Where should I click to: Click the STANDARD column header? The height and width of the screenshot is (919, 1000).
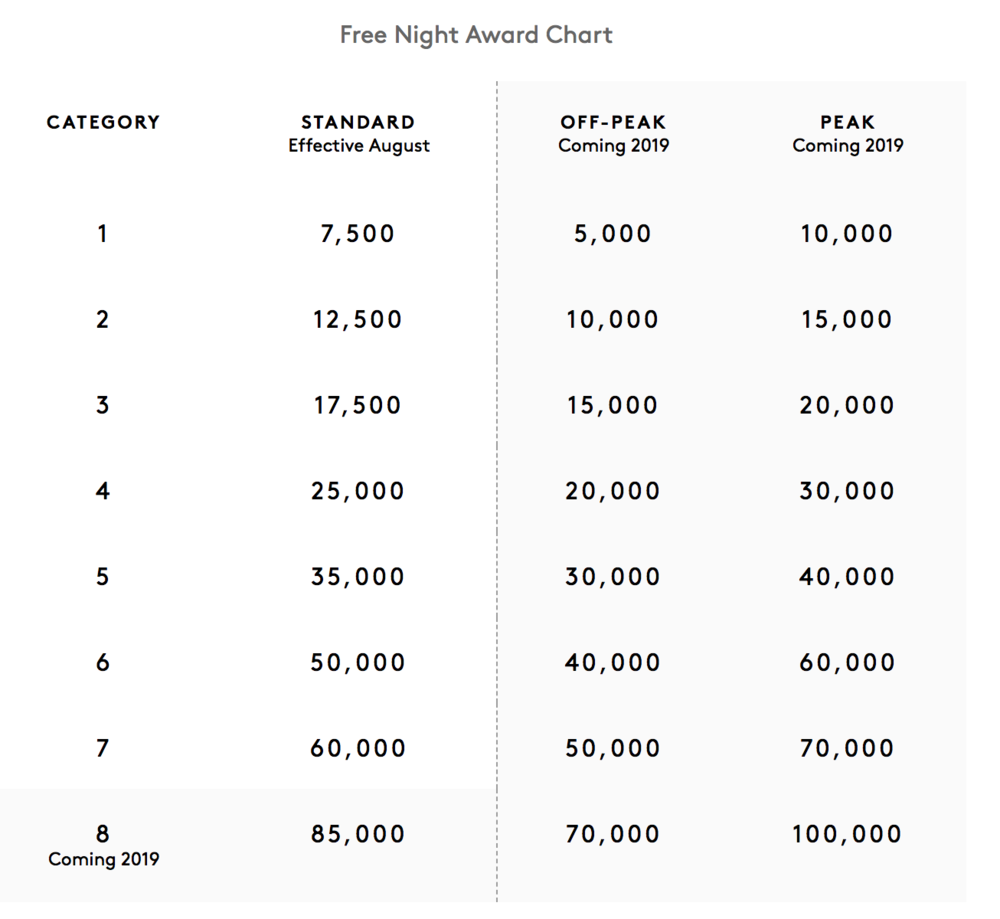(358, 123)
